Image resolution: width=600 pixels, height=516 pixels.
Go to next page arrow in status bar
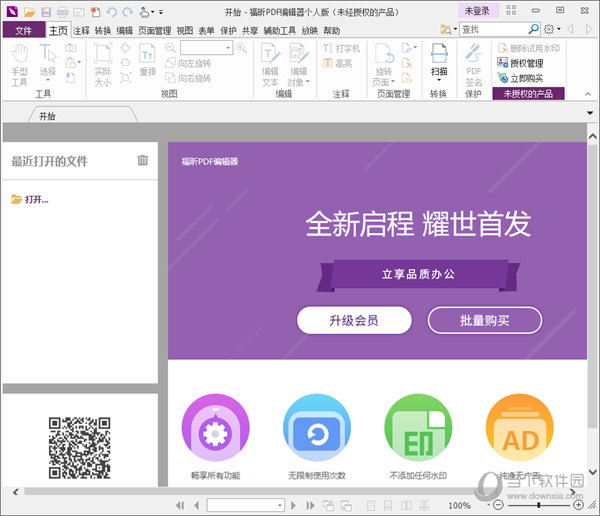point(293,505)
